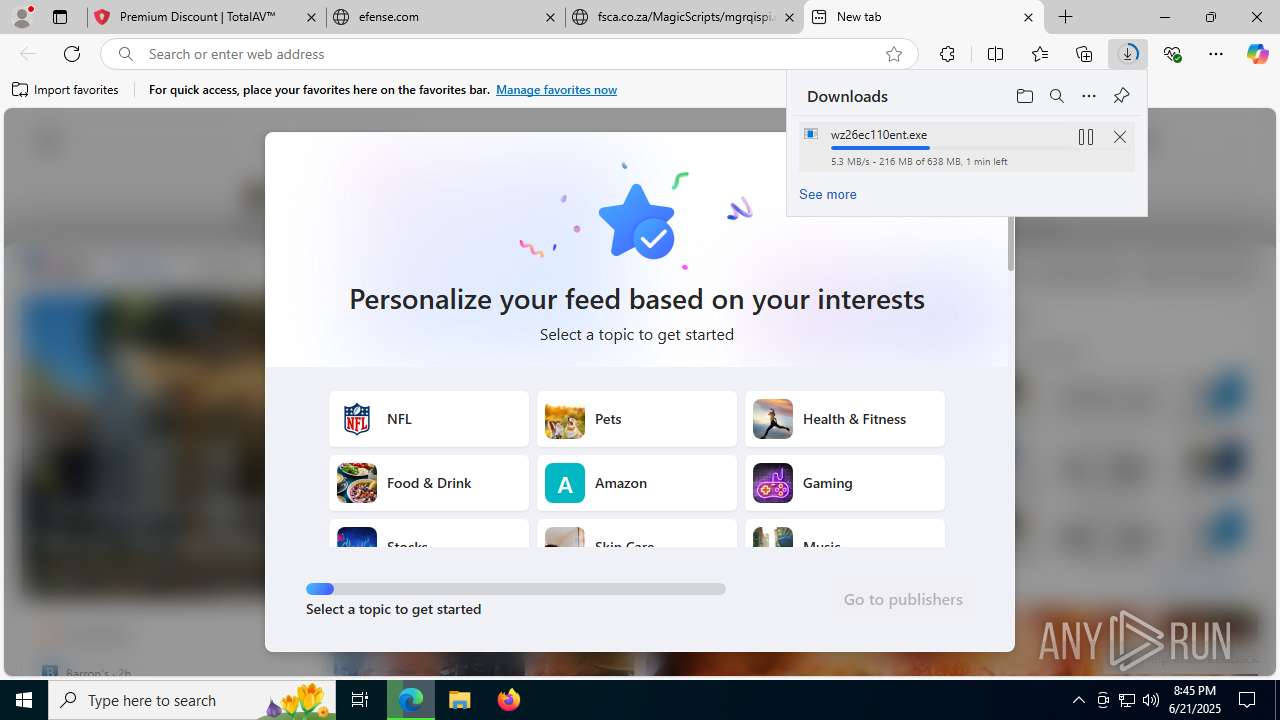The width and height of the screenshot is (1280, 720).
Task: Select the Pets topic
Action: [637, 419]
